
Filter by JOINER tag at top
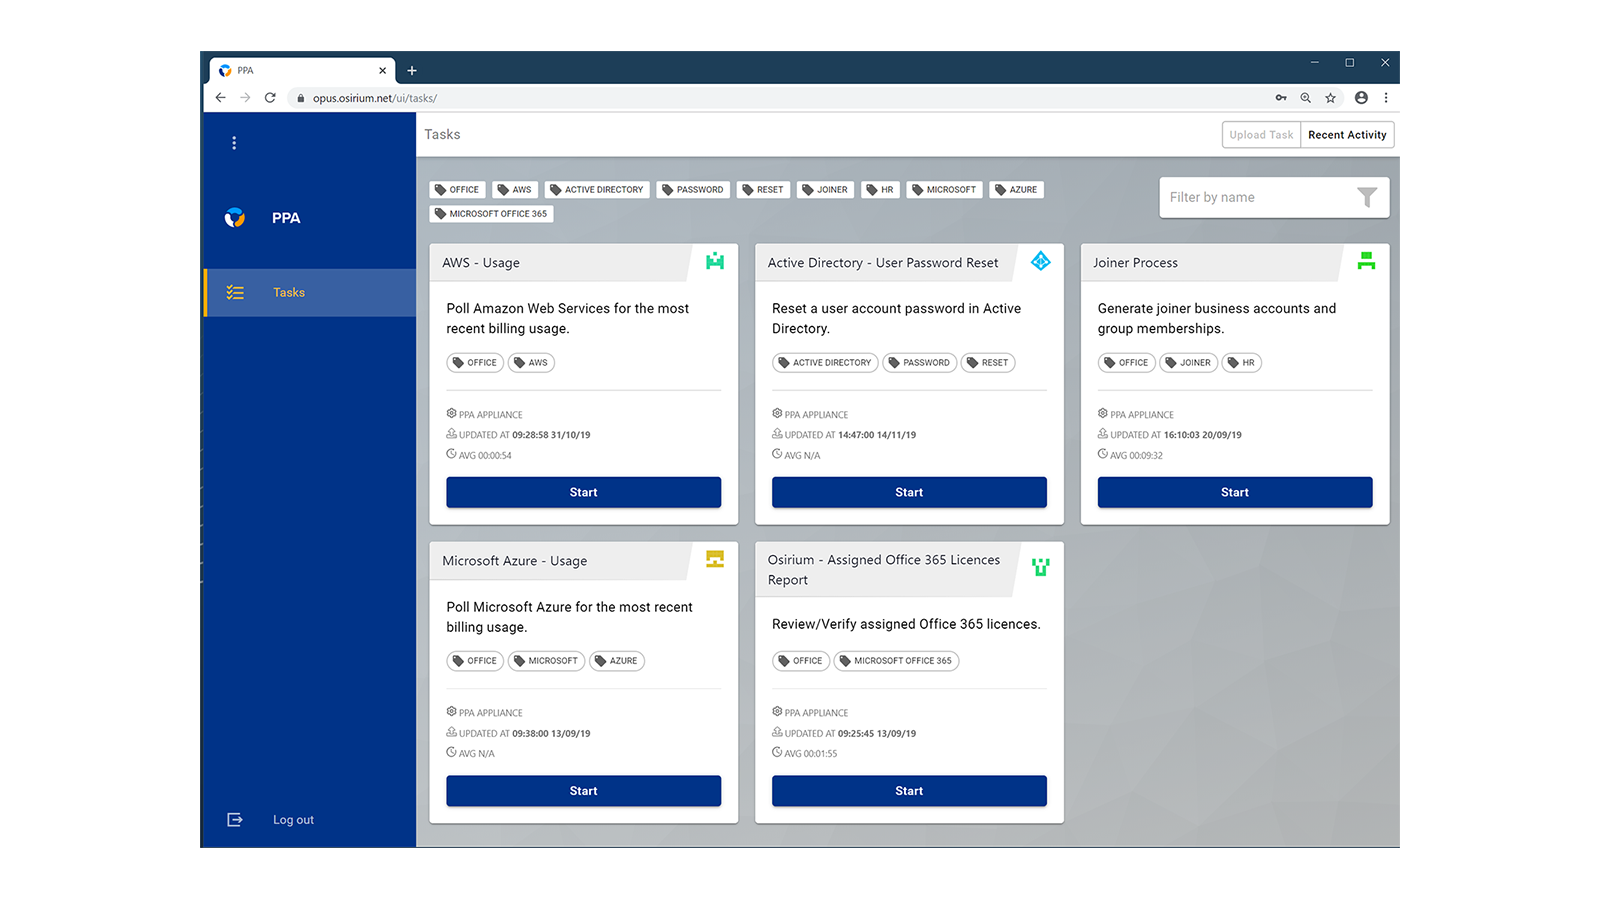[x=825, y=190]
